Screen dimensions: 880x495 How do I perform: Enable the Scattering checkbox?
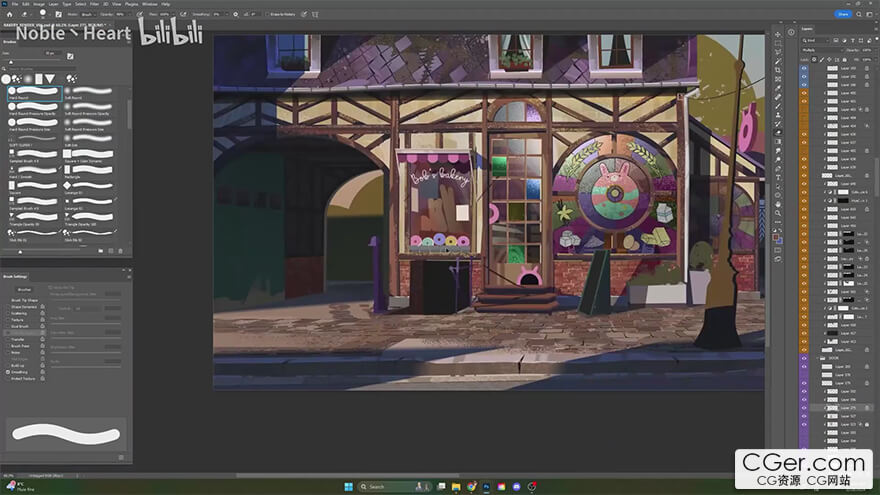(x=8, y=314)
